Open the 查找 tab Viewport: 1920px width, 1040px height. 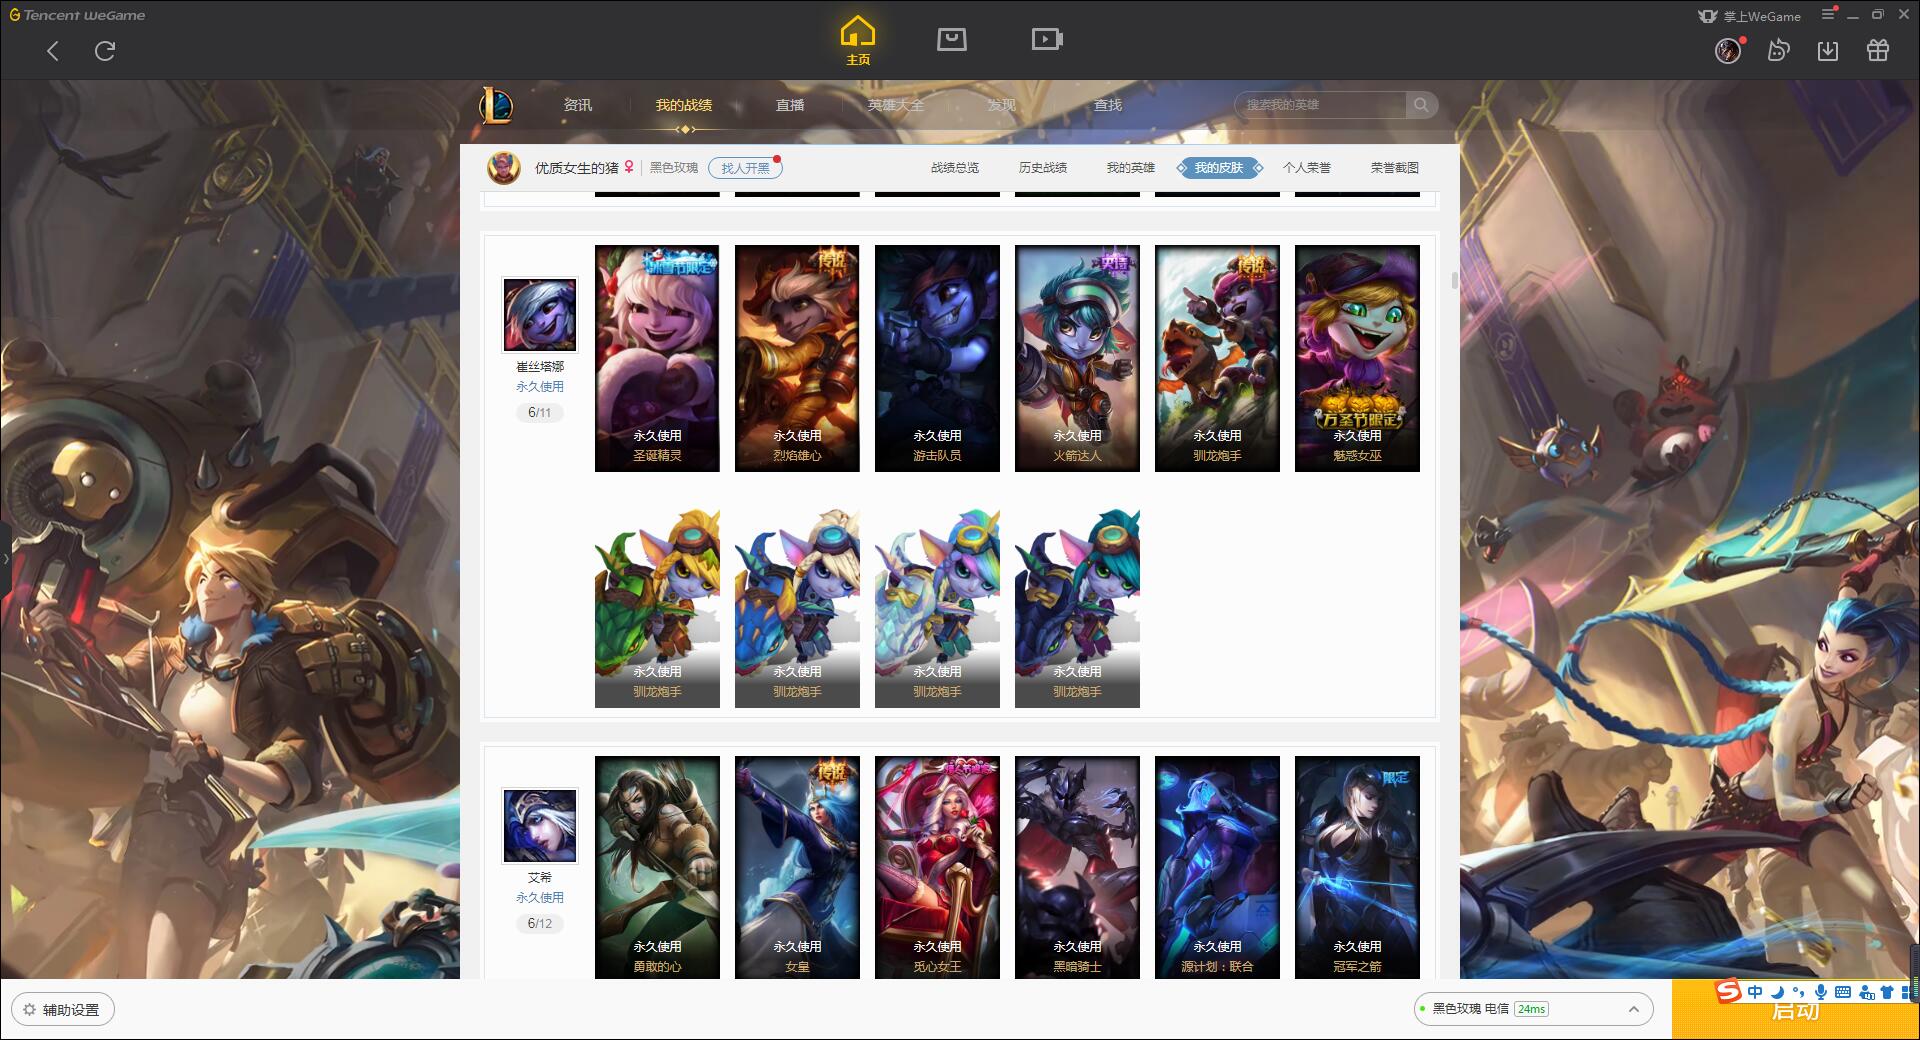point(1108,105)
